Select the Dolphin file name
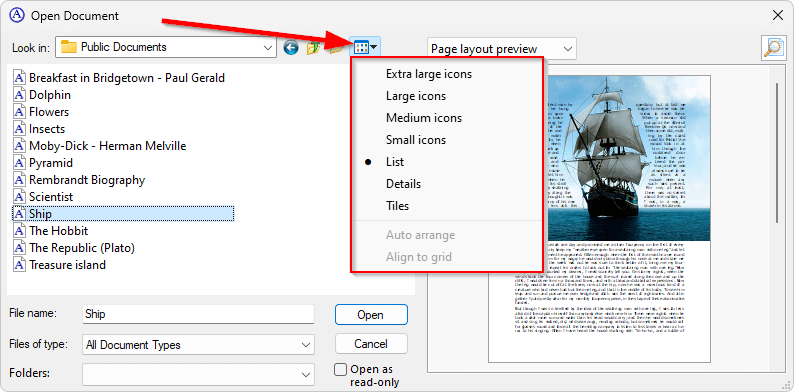Image resolution: width=794 pixels, height=392 pixels. tap(50, 95)
